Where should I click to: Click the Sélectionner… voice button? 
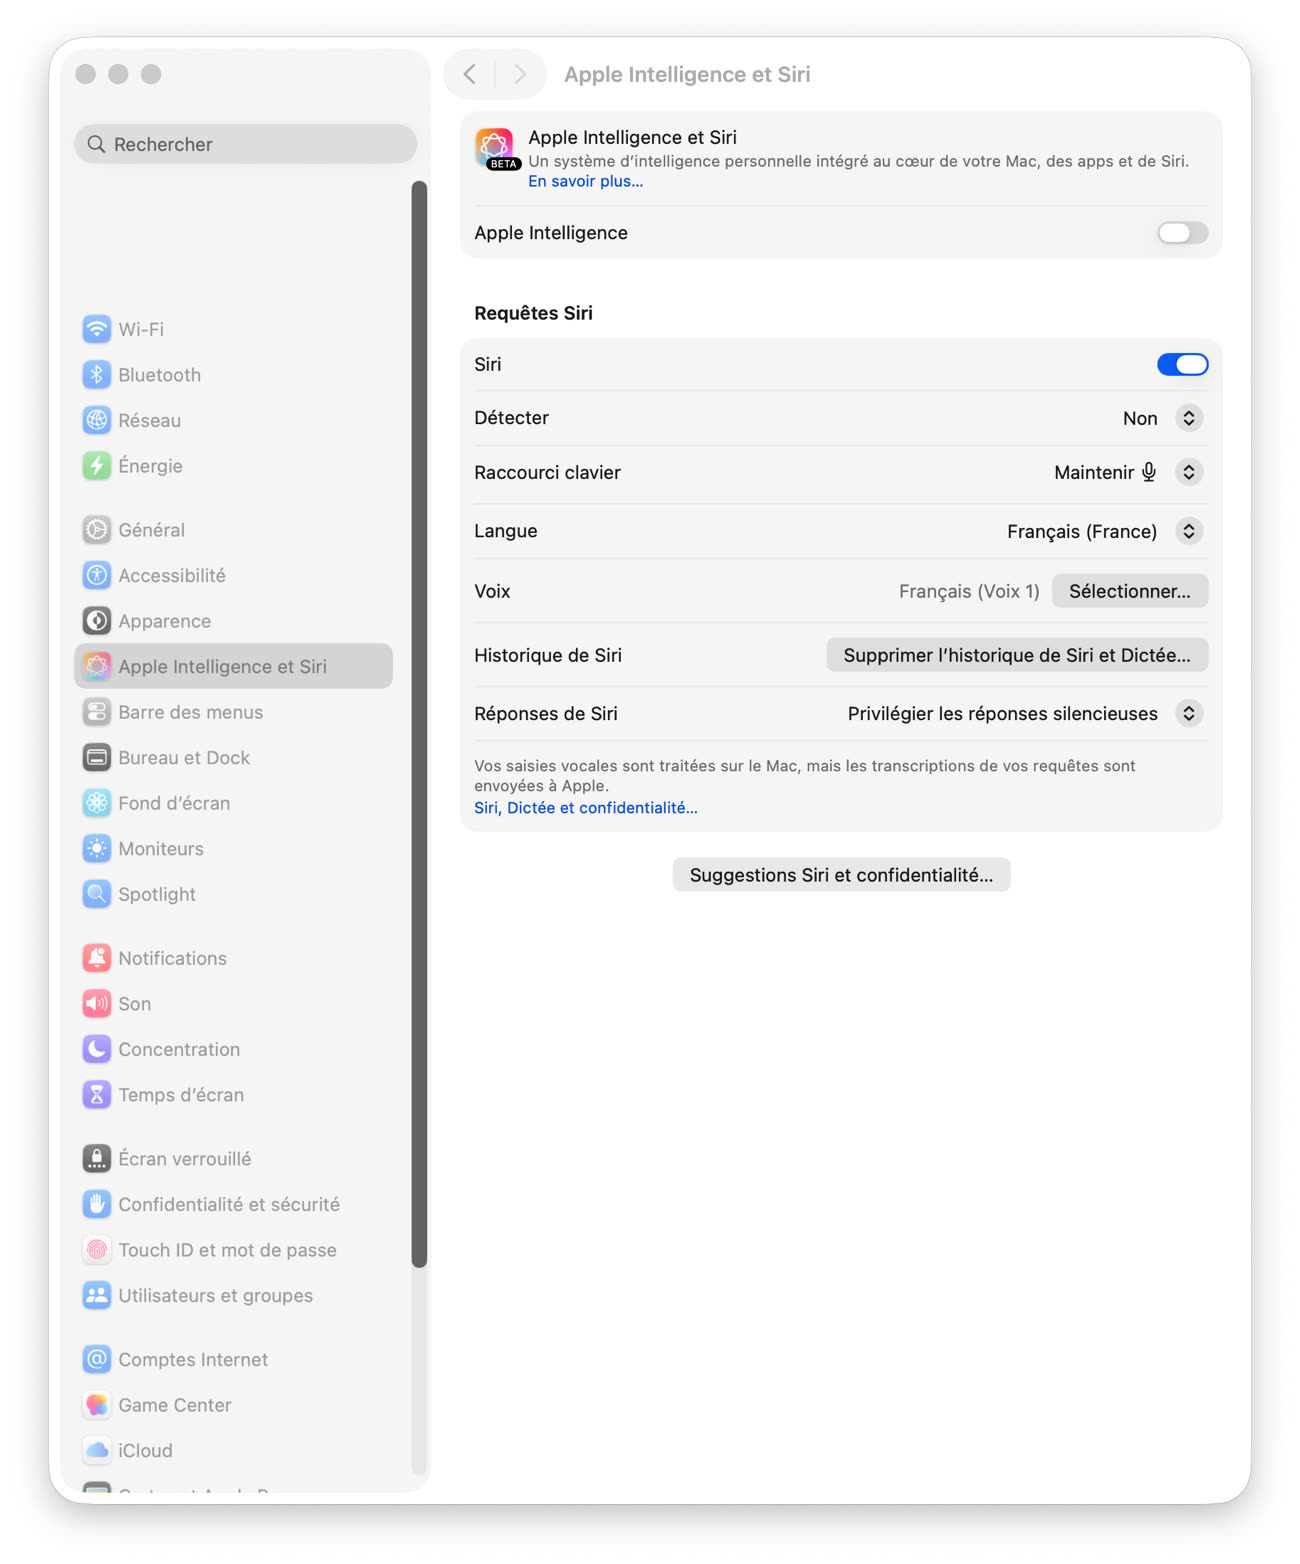coord(1129,591)
